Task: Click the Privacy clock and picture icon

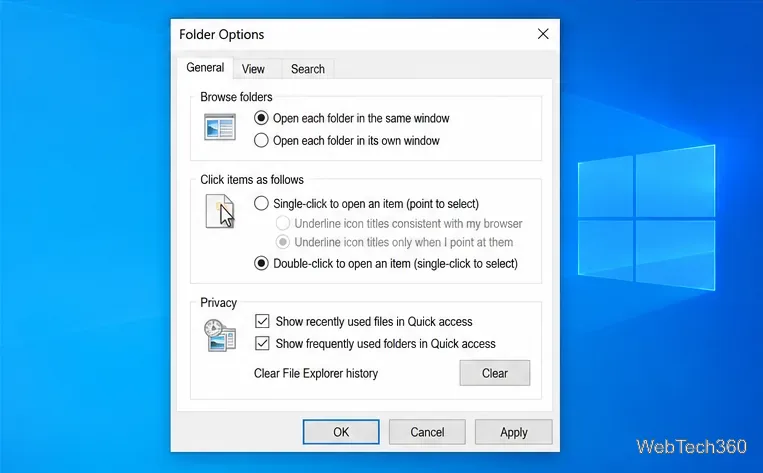Action: pos(220,335)
